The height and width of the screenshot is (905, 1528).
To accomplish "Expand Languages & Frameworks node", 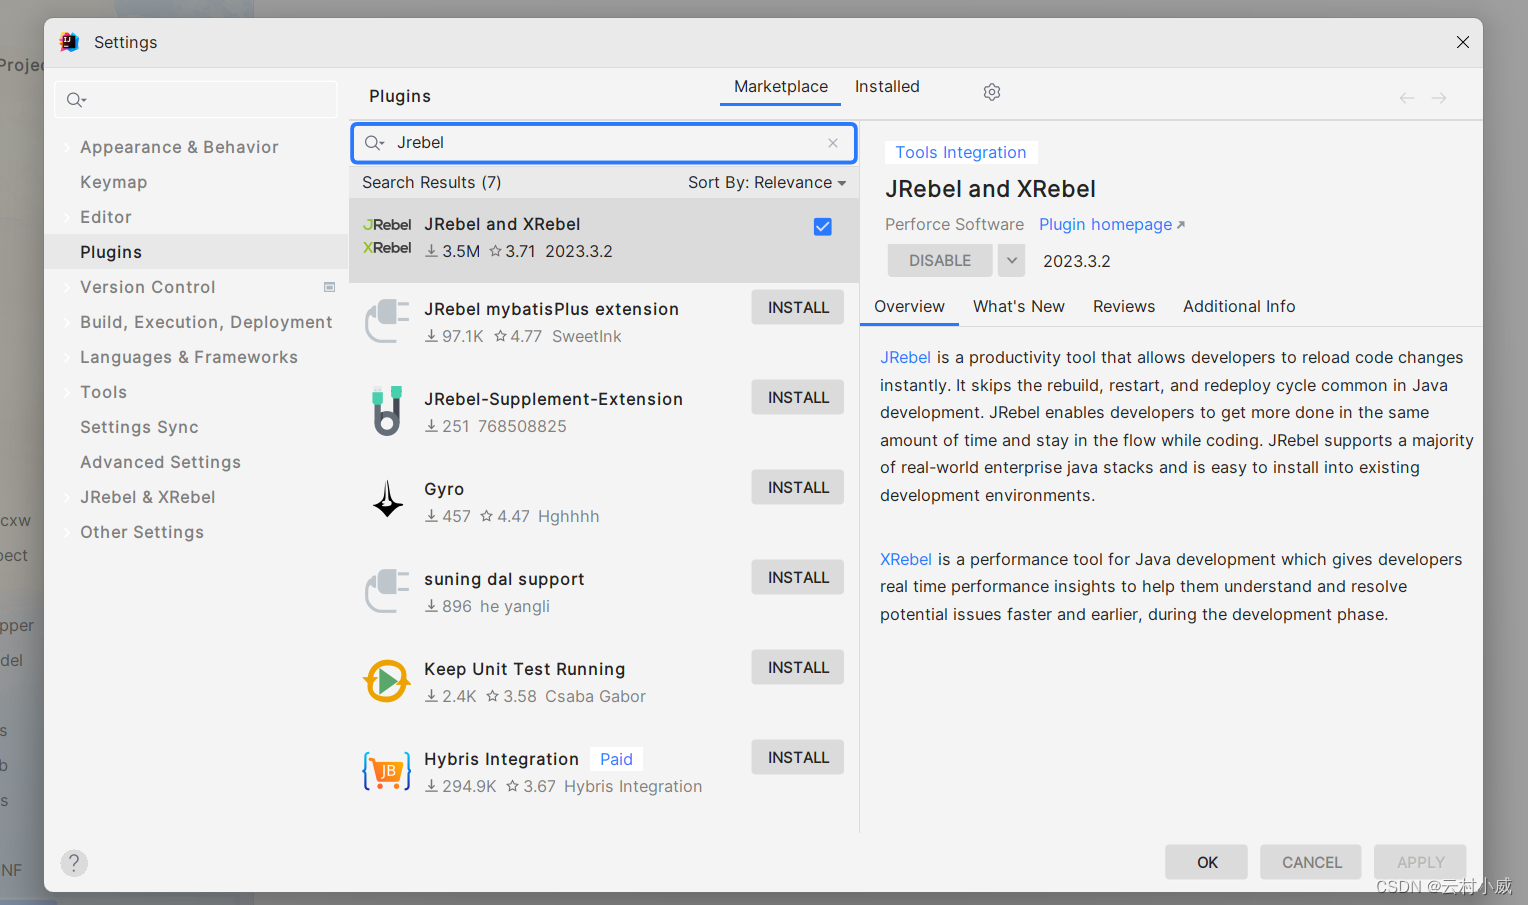I will pos(67,358).
